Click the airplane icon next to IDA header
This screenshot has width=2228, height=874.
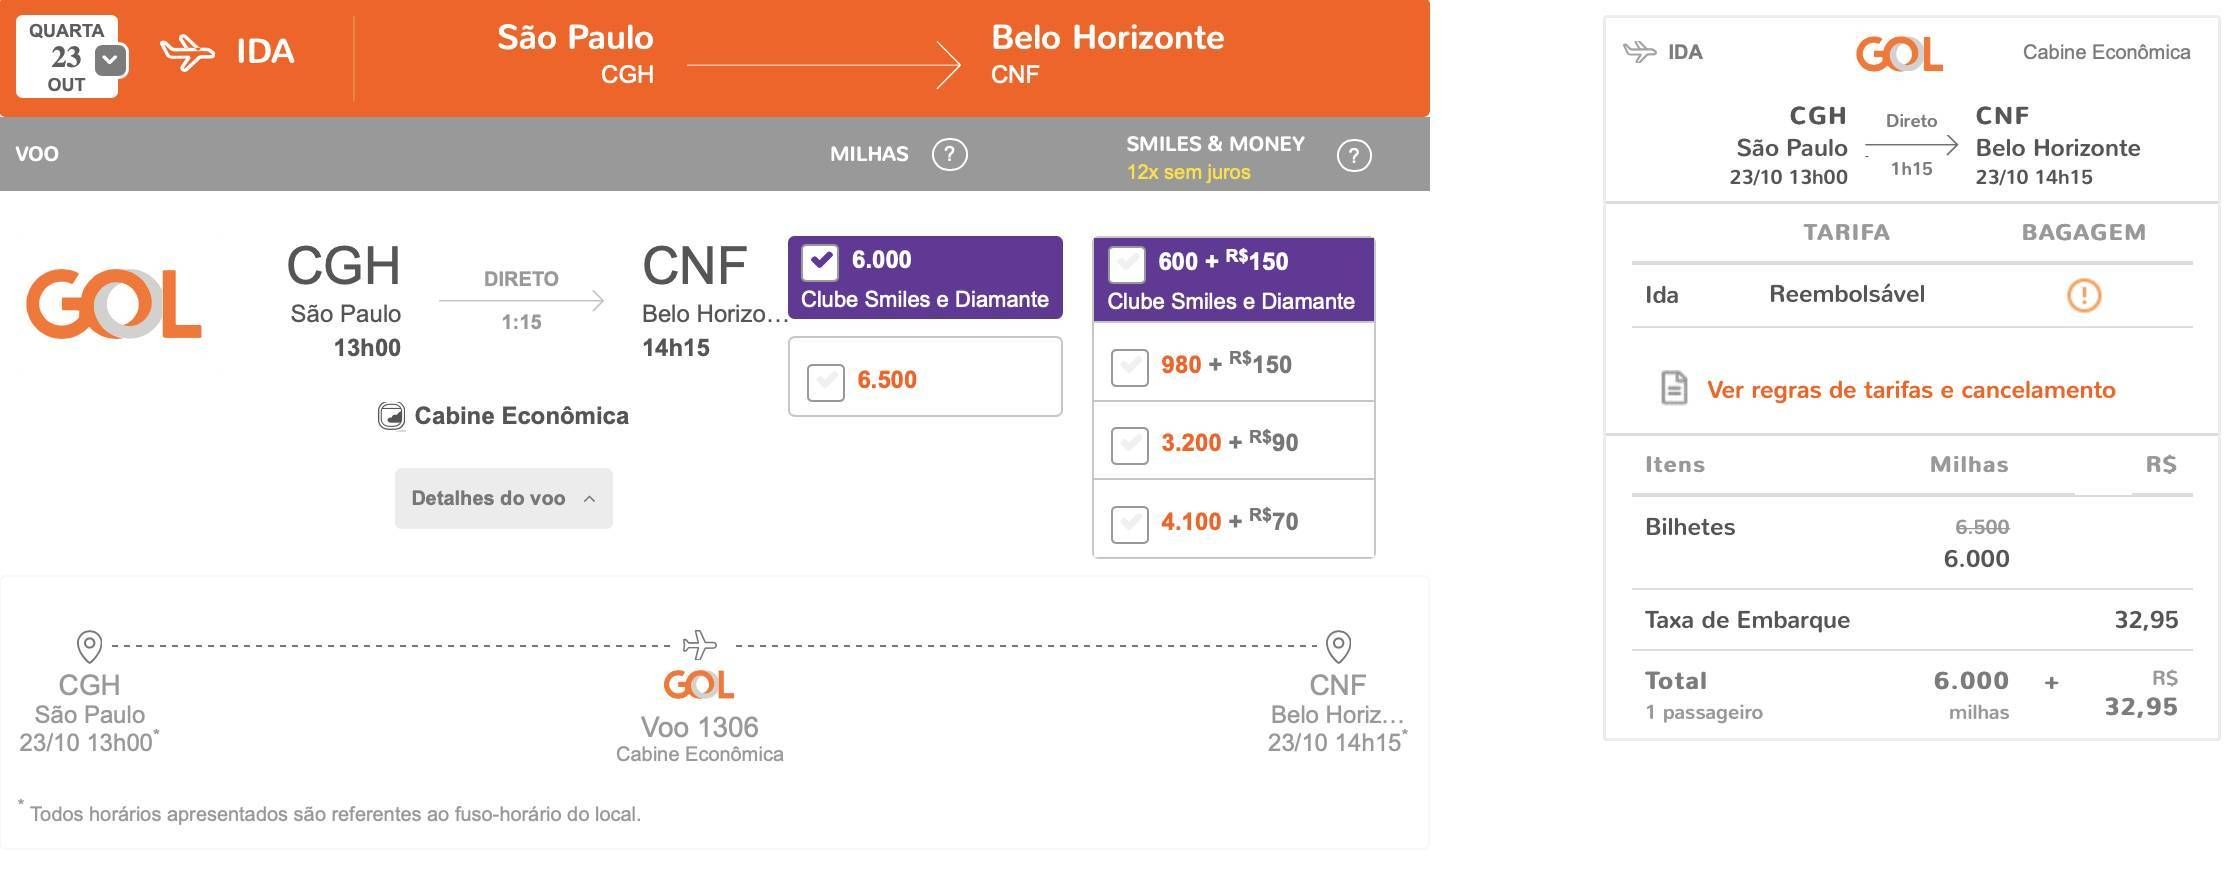(x=187, y=52)
